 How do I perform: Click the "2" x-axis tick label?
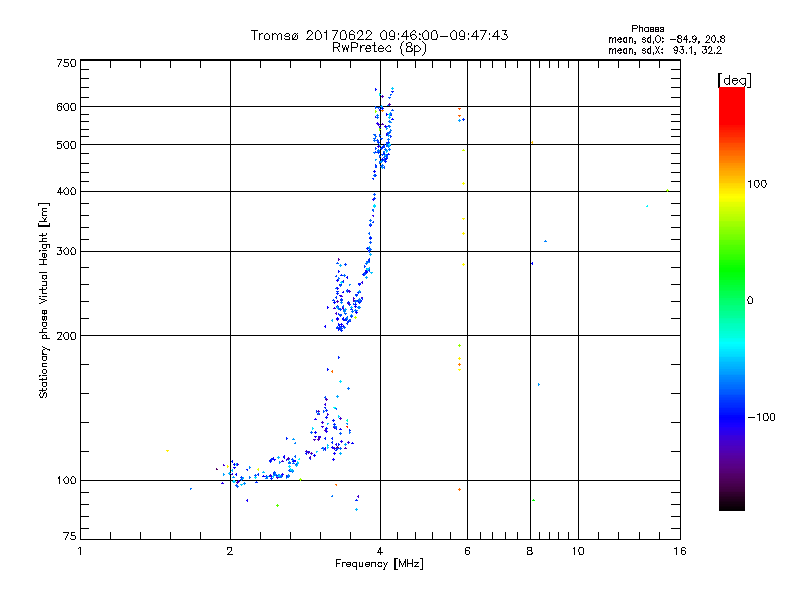(x=230, y=551)
